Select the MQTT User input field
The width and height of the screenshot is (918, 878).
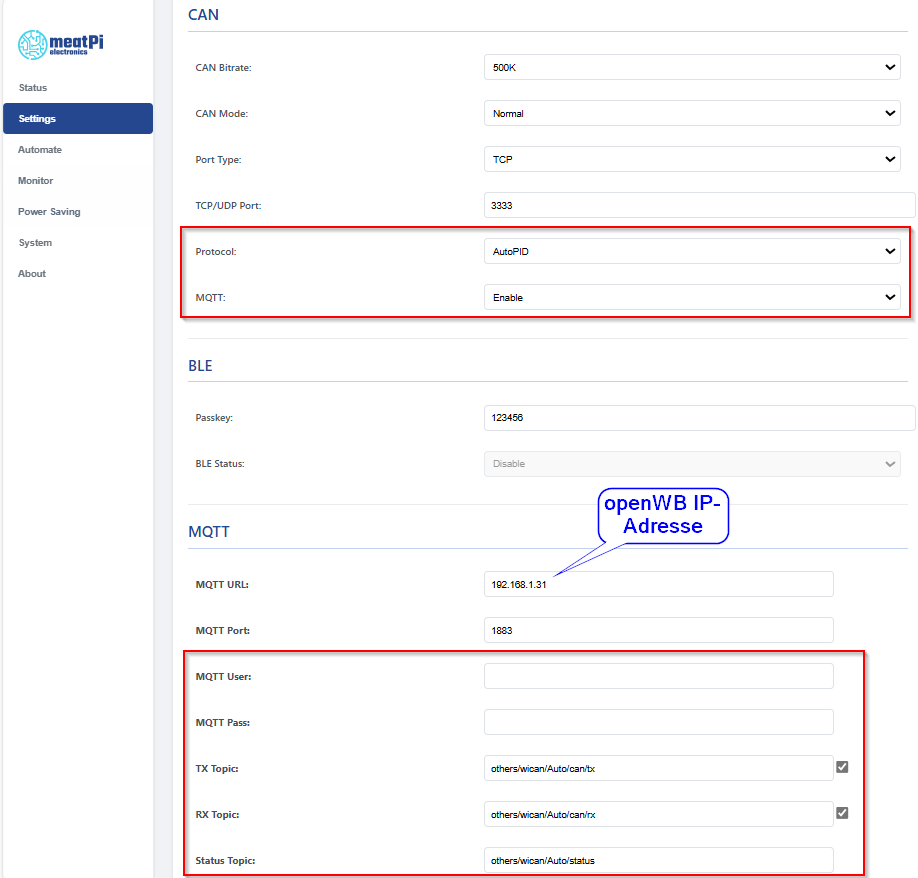(x=658, y=676)
